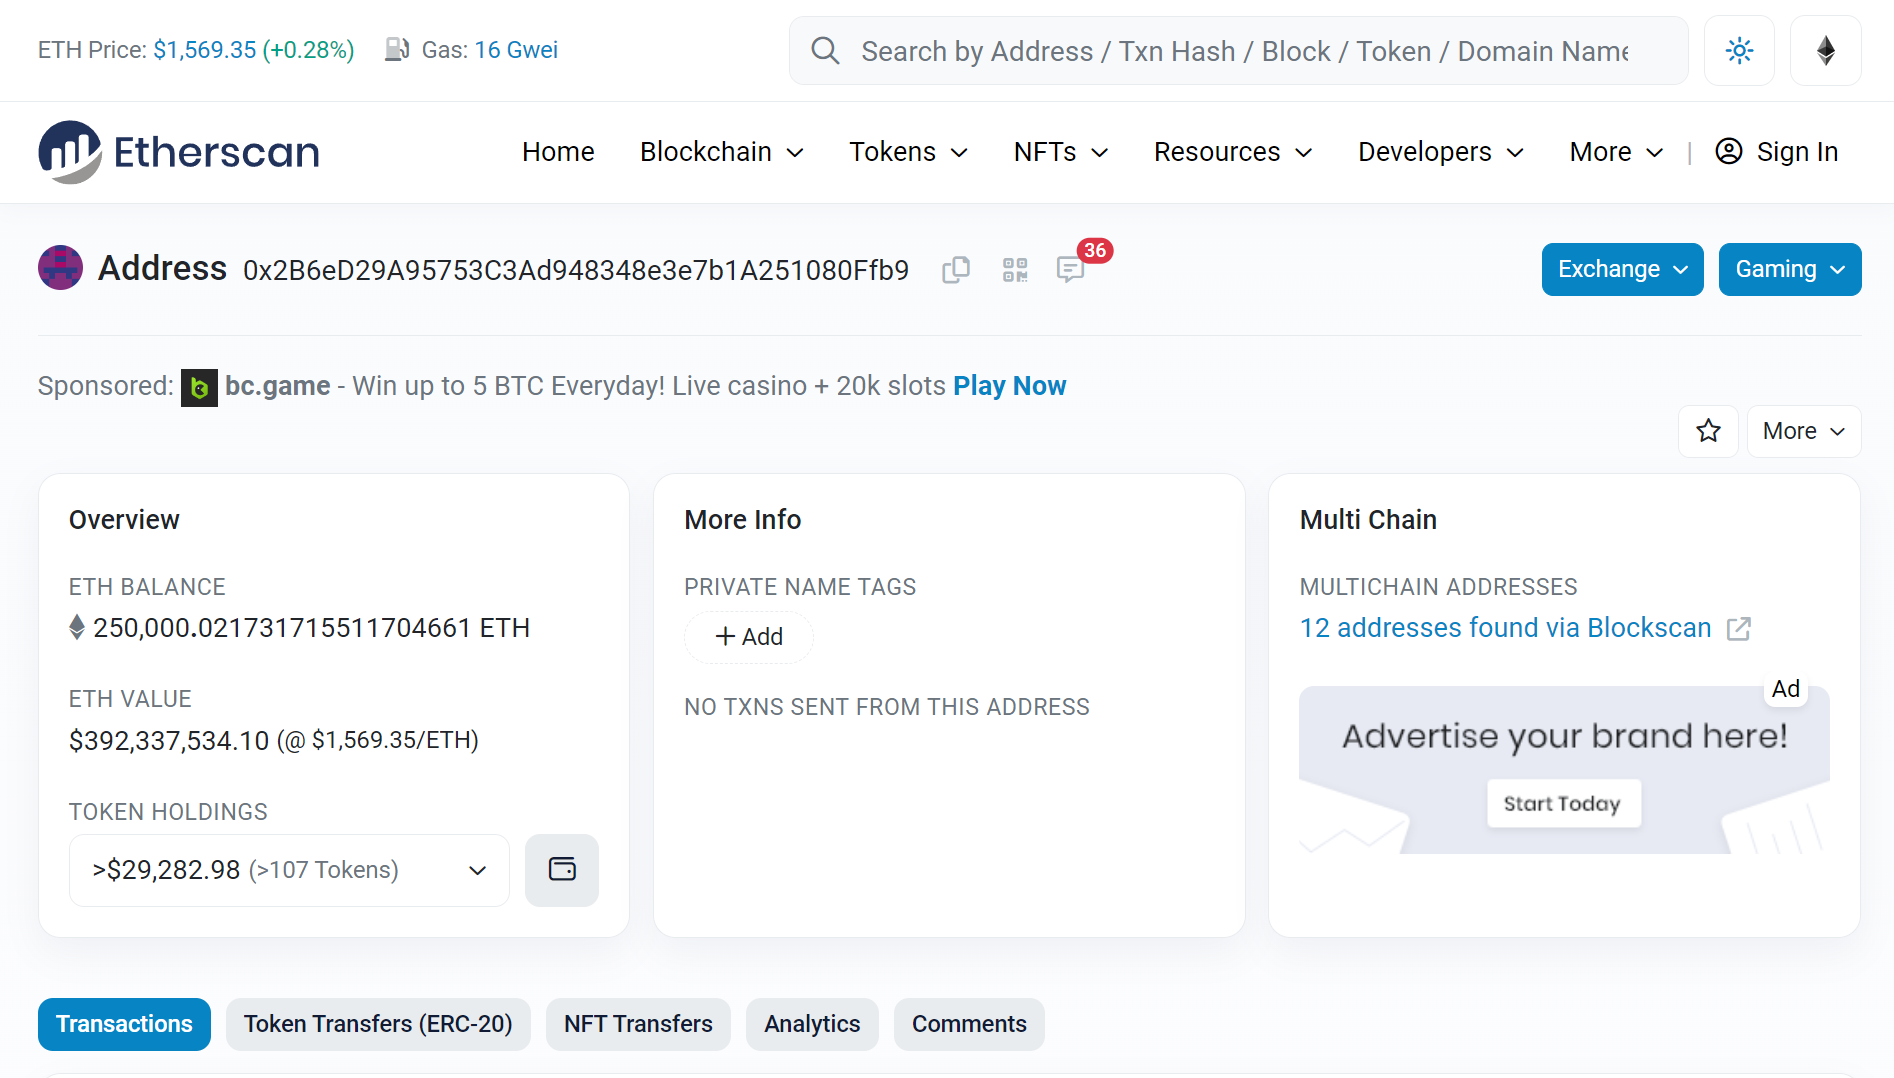Open the comments icon with 36 badge
The width and height of the screenshot is (1894, 1078).
[x=1071, y=270]
